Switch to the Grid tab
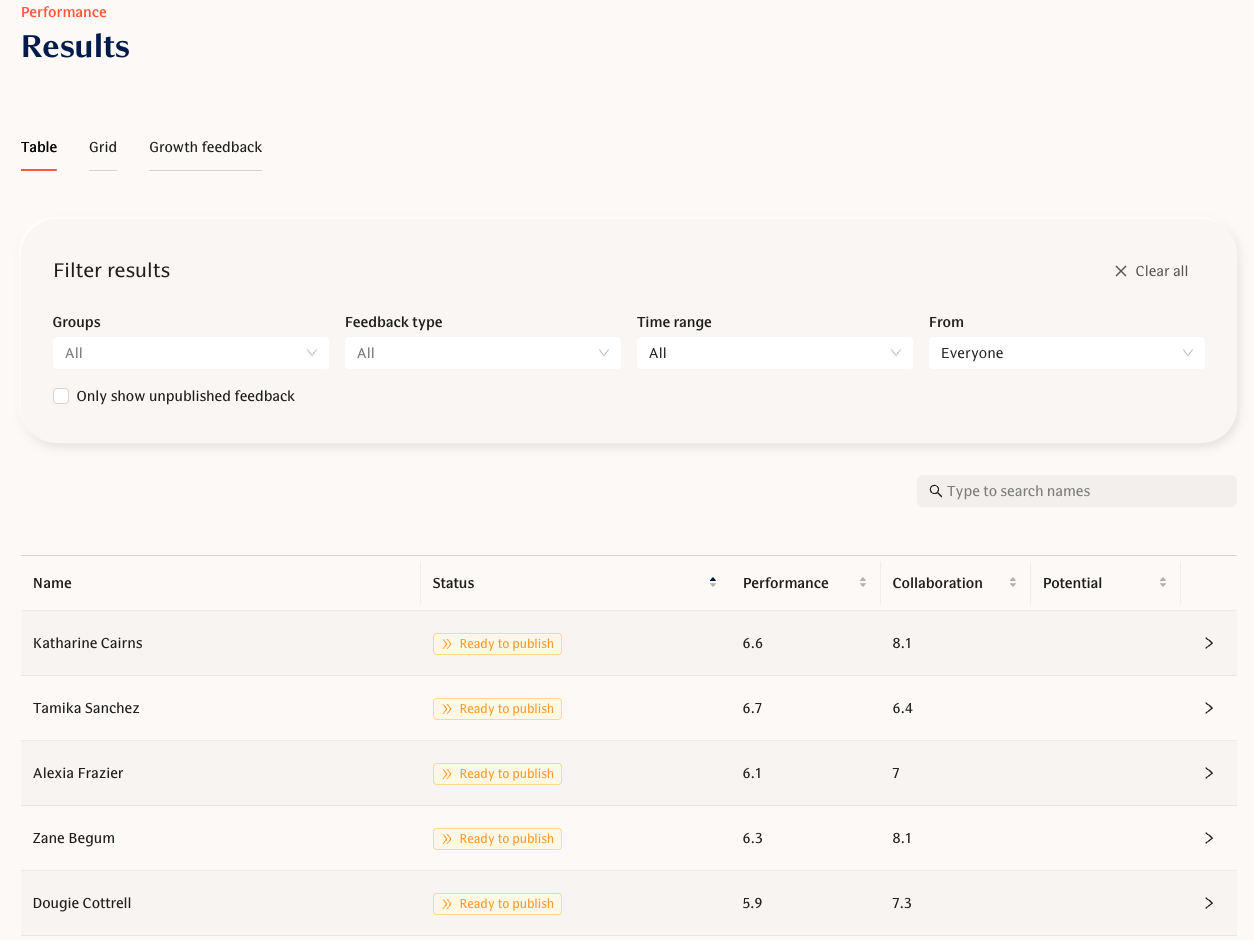Viewport: 1254px width, 940px height. 103,147
